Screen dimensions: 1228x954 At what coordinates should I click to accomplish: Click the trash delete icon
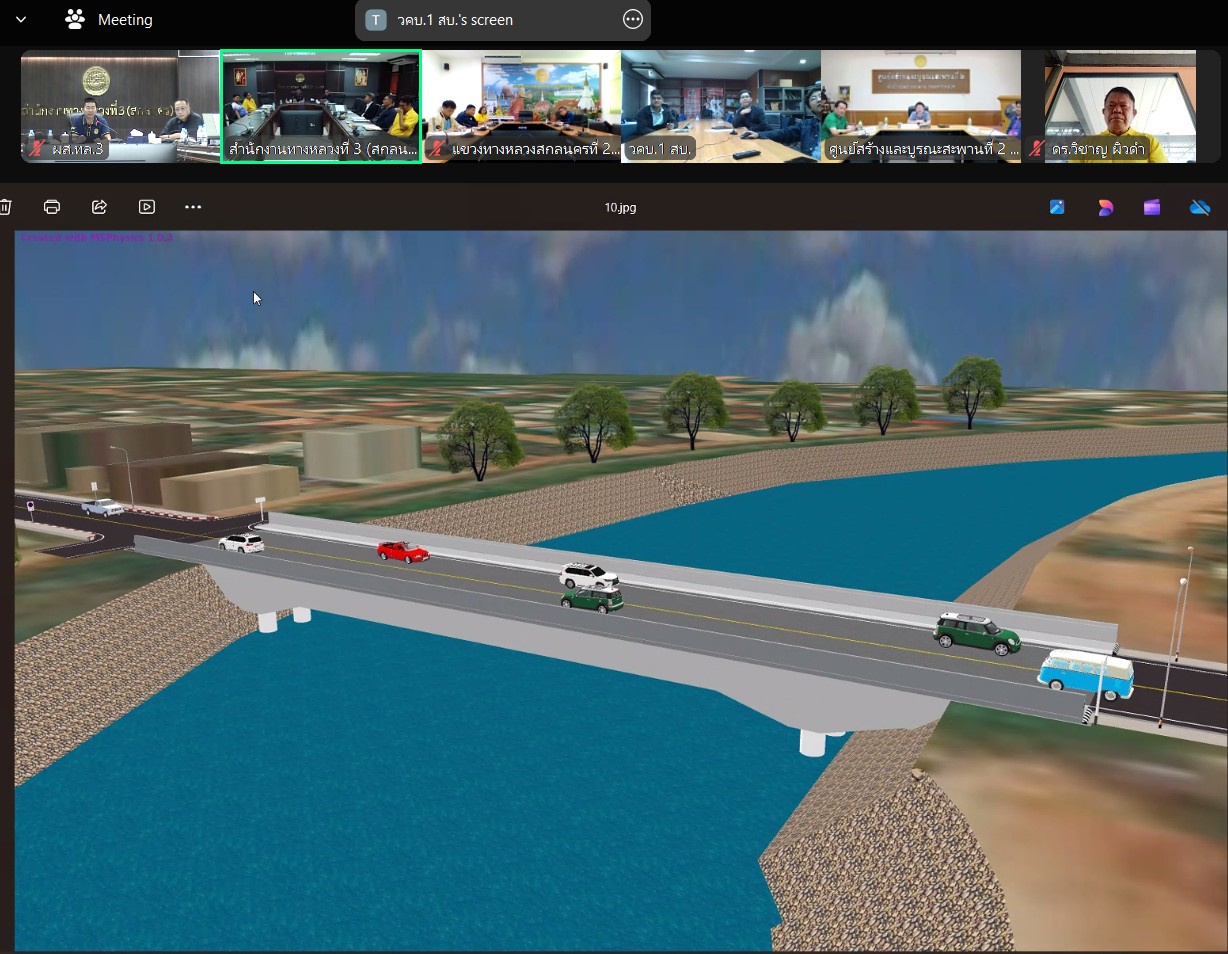(6, 207)
